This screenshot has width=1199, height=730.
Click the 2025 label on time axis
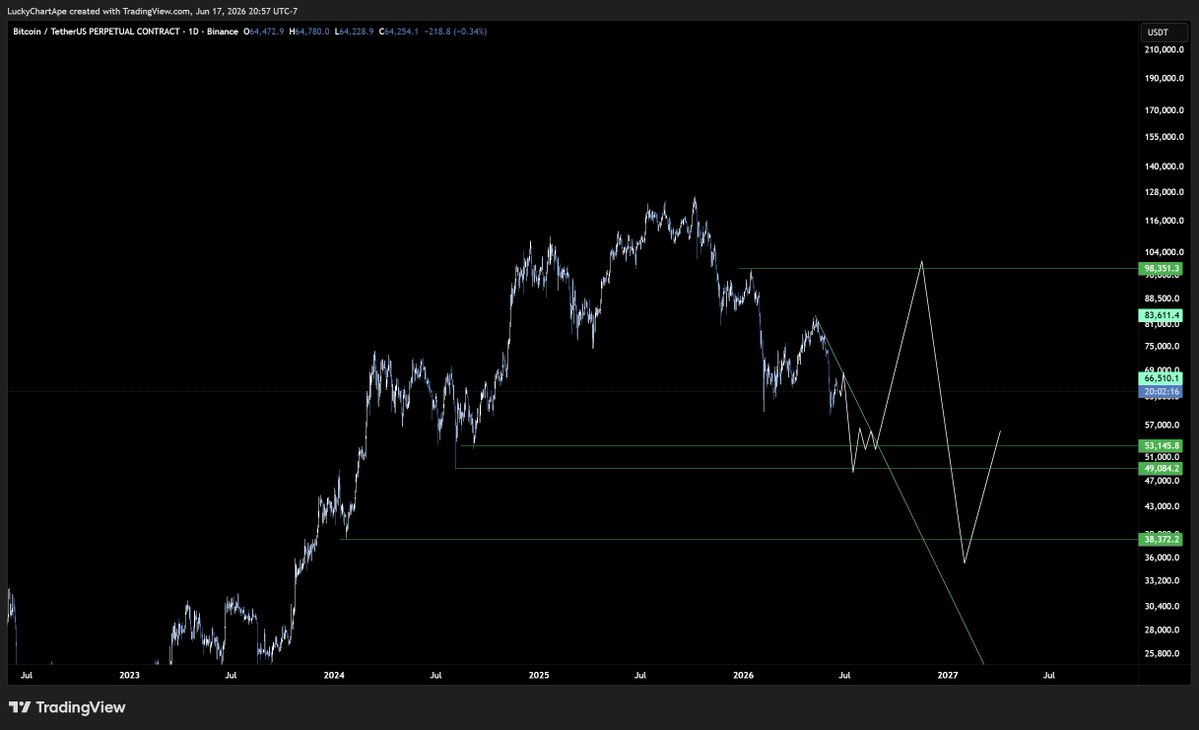point(539,675)
